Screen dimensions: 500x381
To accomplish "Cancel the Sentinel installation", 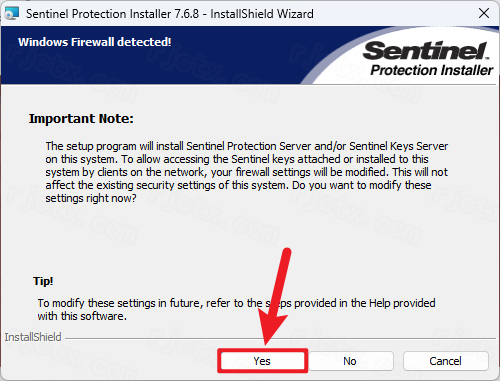I will [446, 361].
